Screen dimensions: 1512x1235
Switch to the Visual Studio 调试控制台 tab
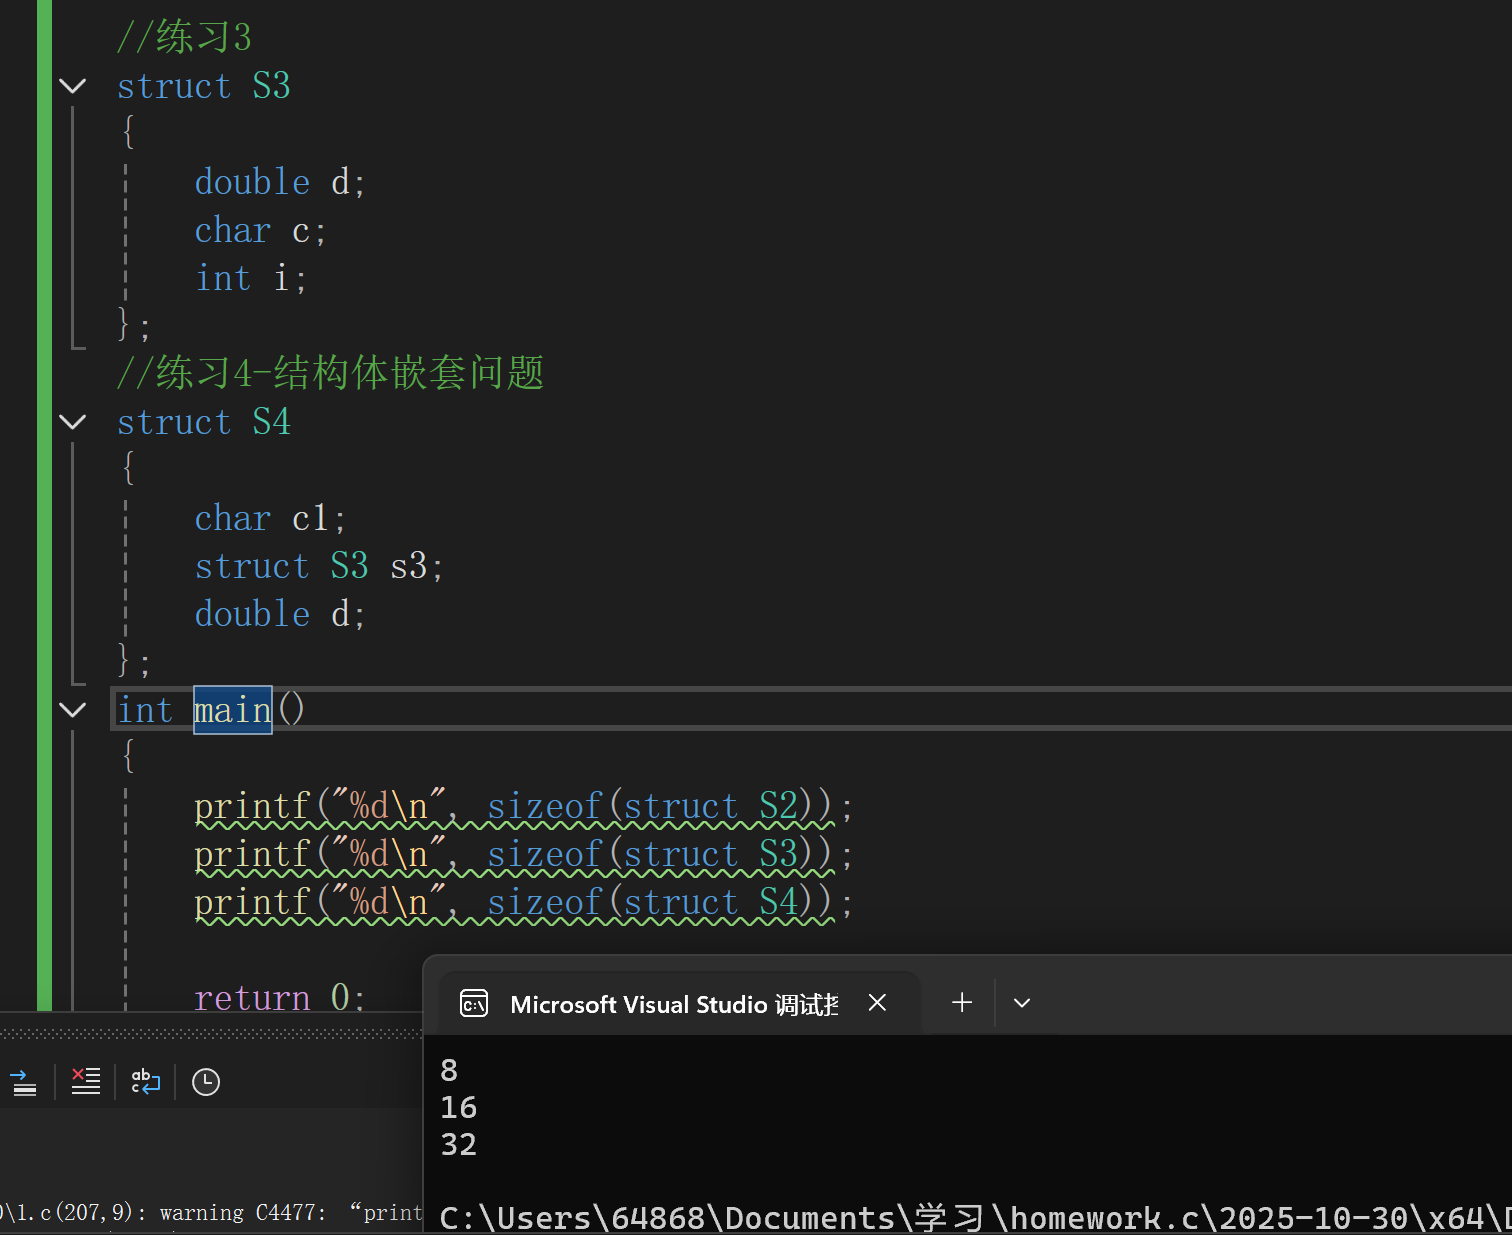(x=672, y=1003)
